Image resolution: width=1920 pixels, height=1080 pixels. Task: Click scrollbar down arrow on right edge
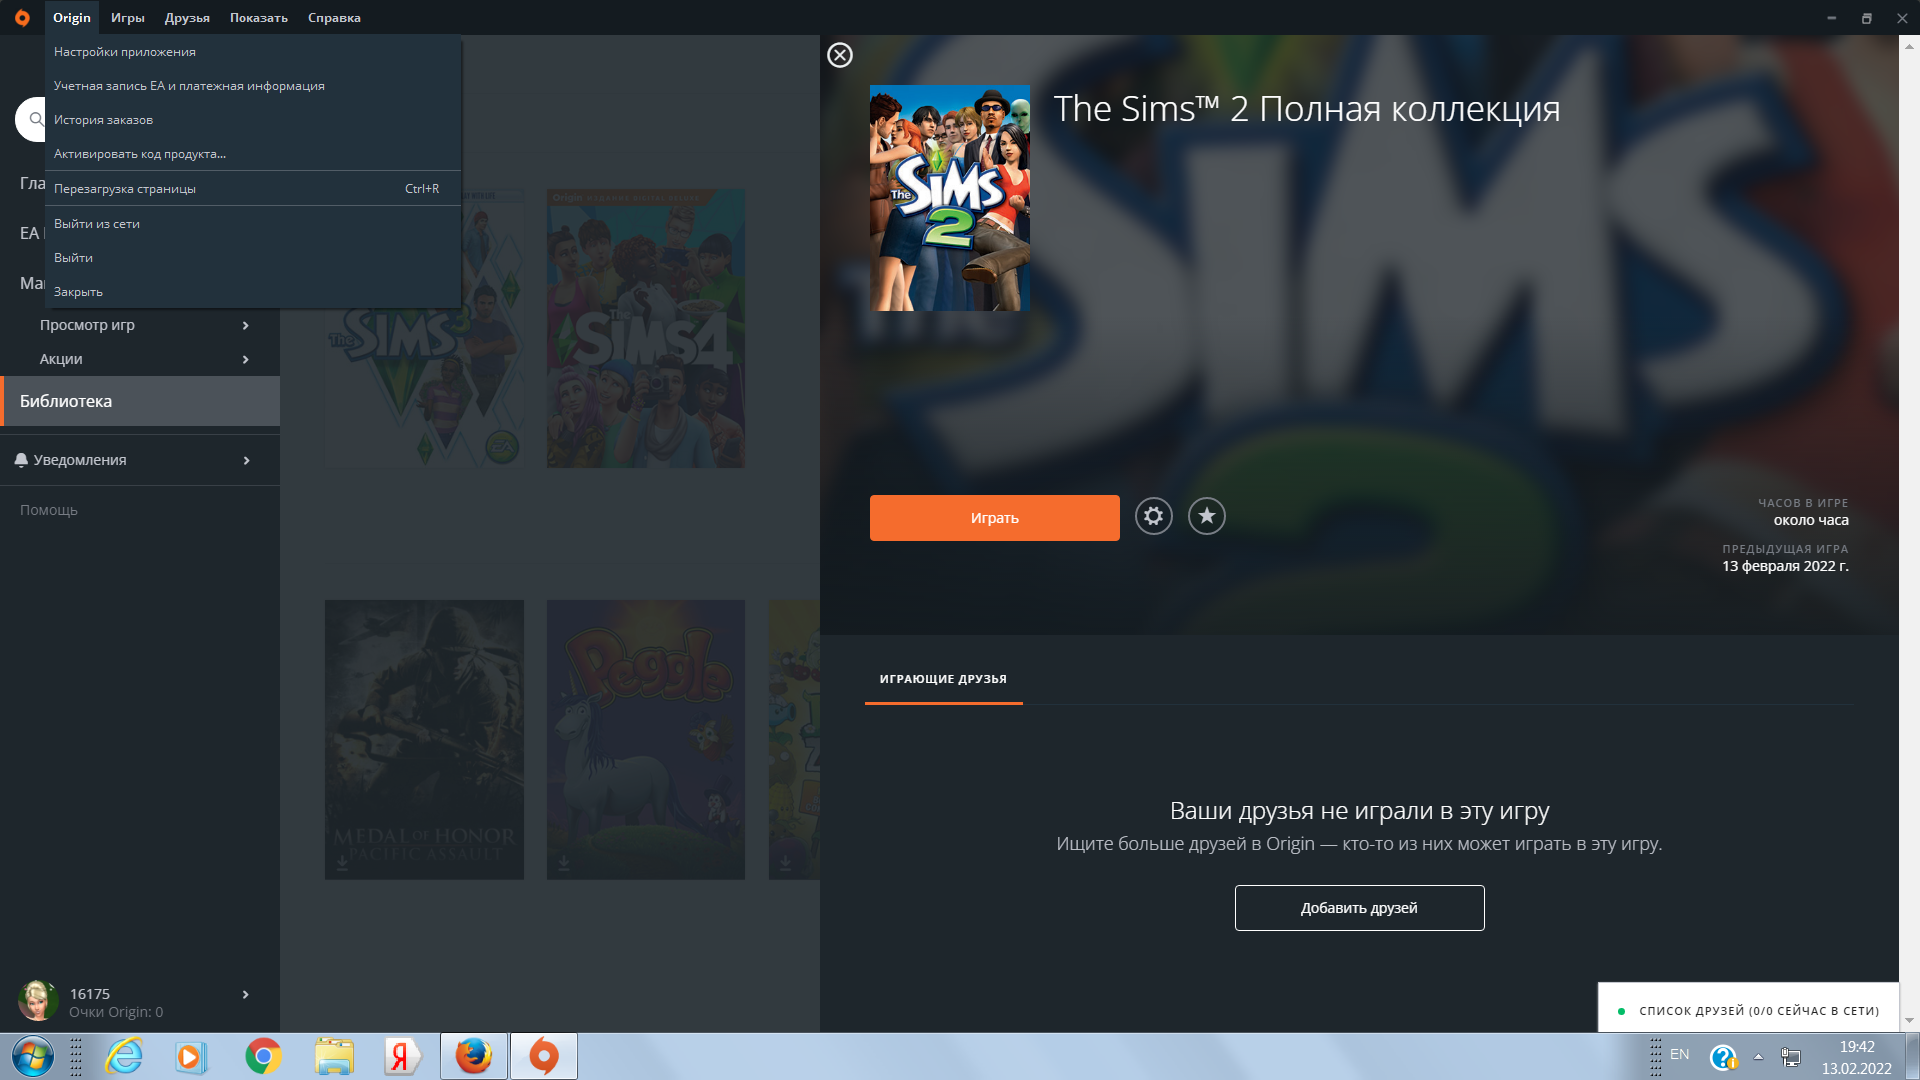[1909, 1021]
